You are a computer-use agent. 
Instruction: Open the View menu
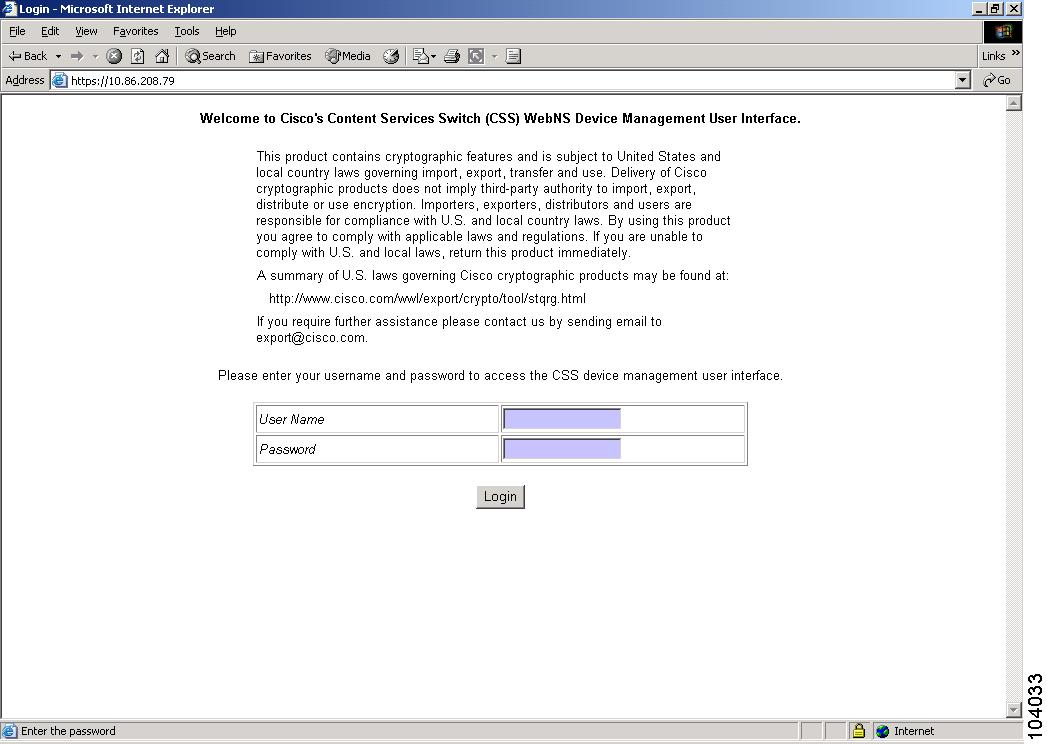click(86, 31)
